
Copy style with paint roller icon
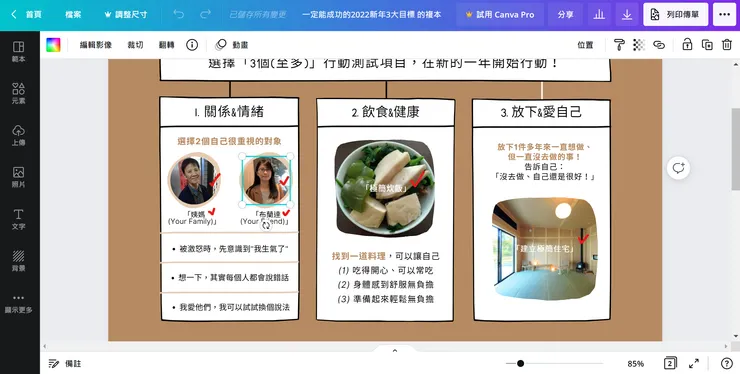[x=619, y=45]
